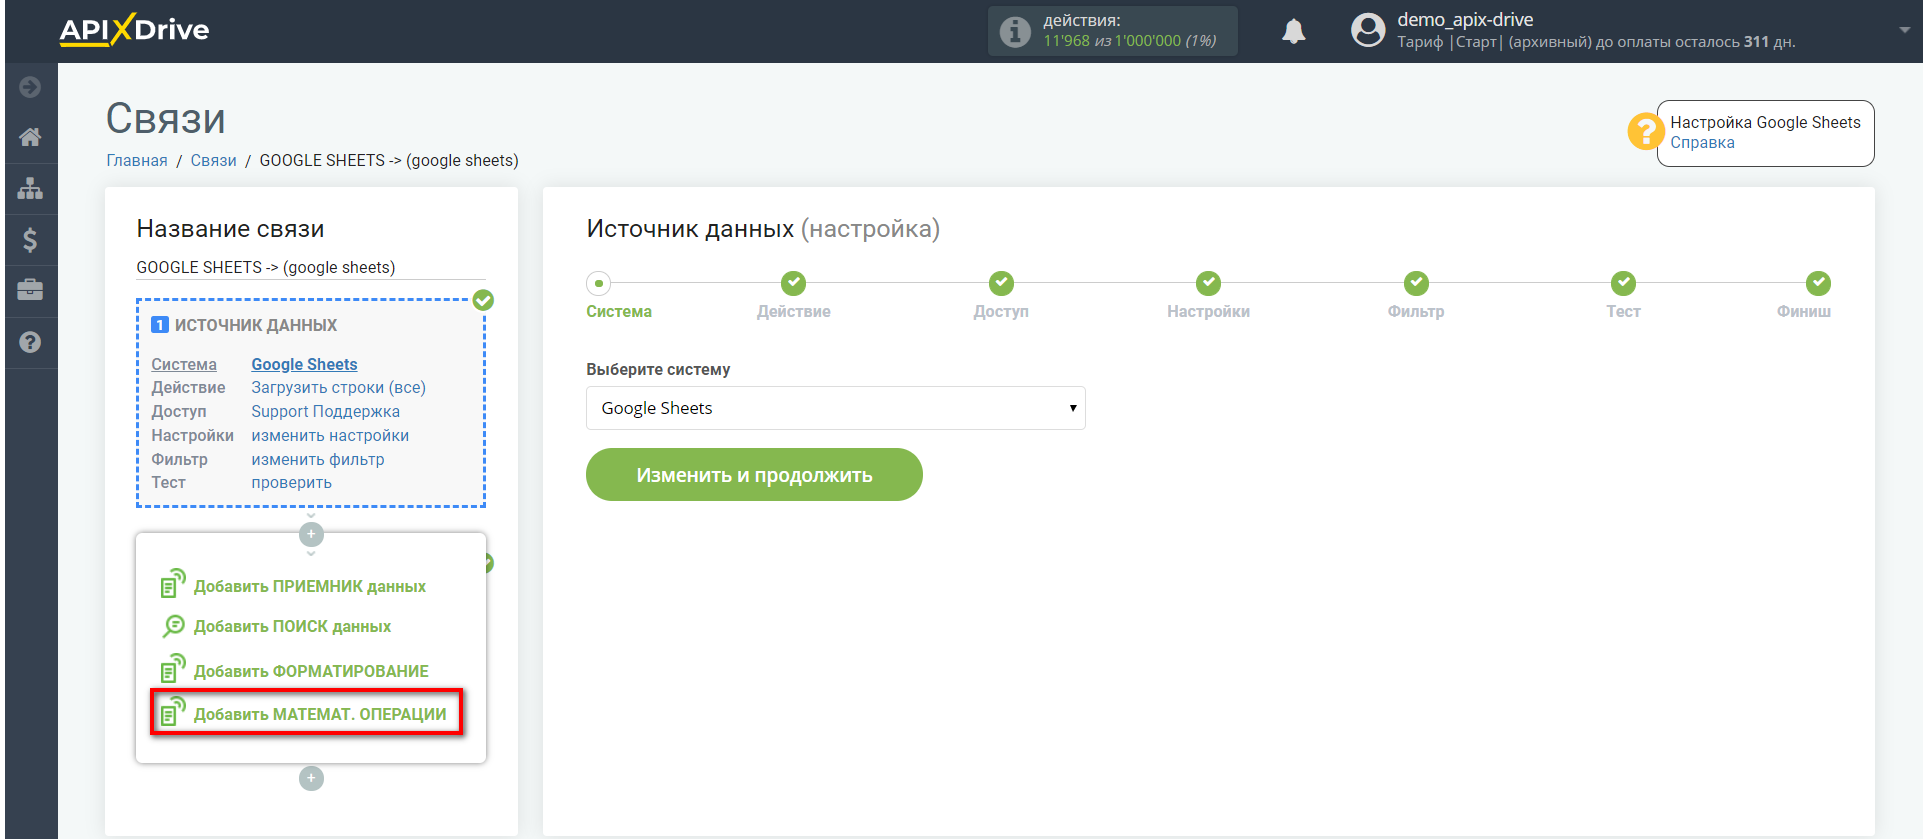Click the green check on source block
Screen dimensions: 1923x839
pos(483,300)
